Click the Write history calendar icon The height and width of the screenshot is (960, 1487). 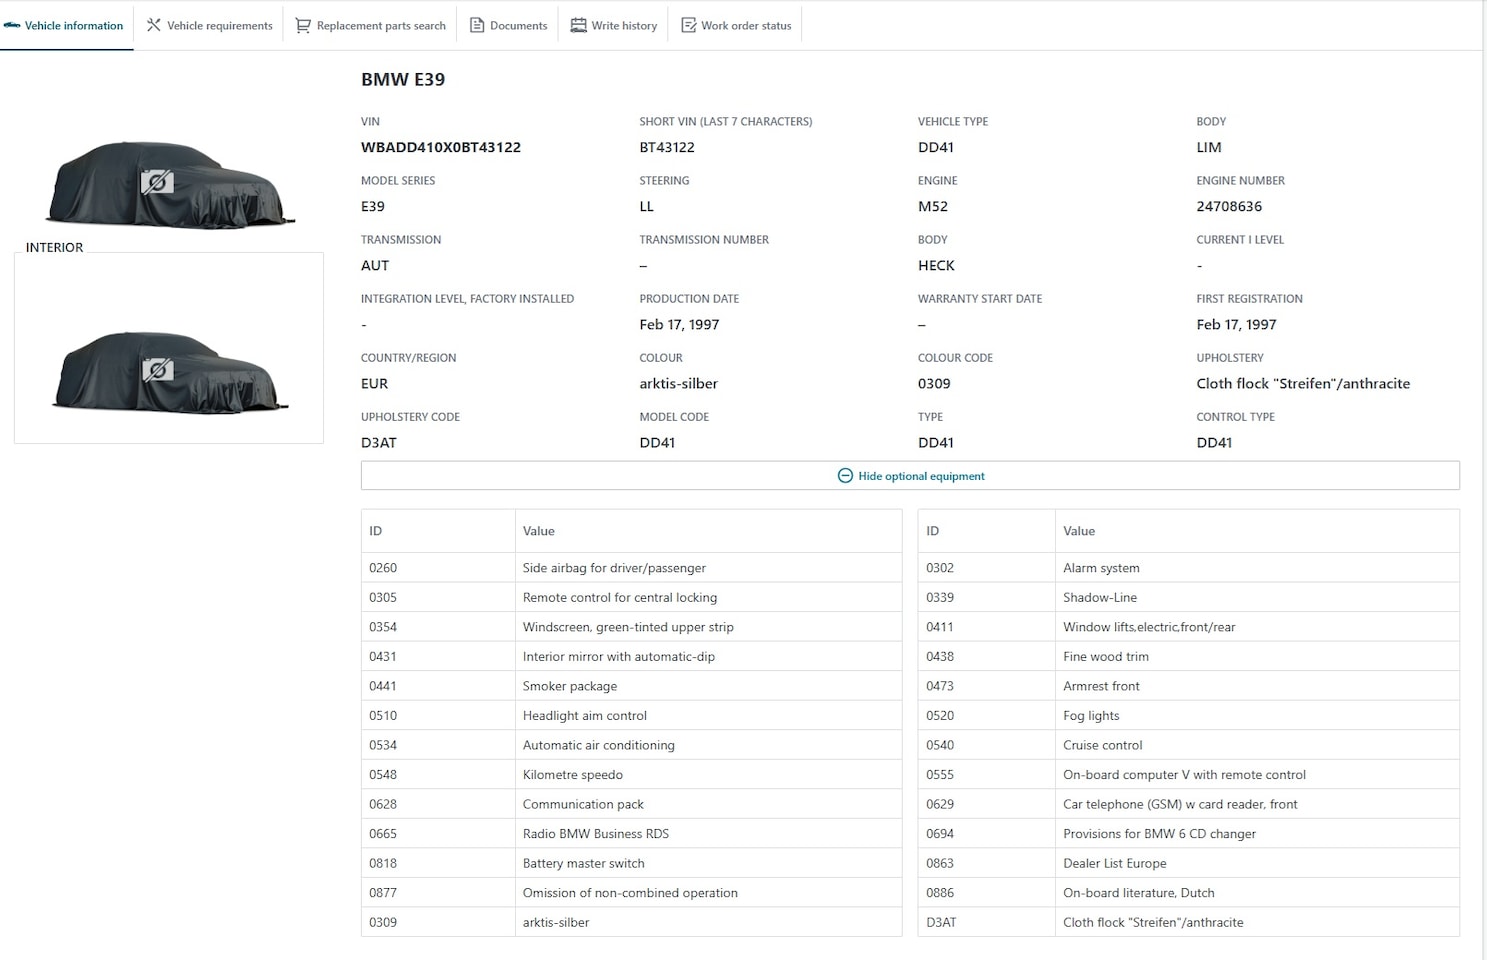click(578, 25)
